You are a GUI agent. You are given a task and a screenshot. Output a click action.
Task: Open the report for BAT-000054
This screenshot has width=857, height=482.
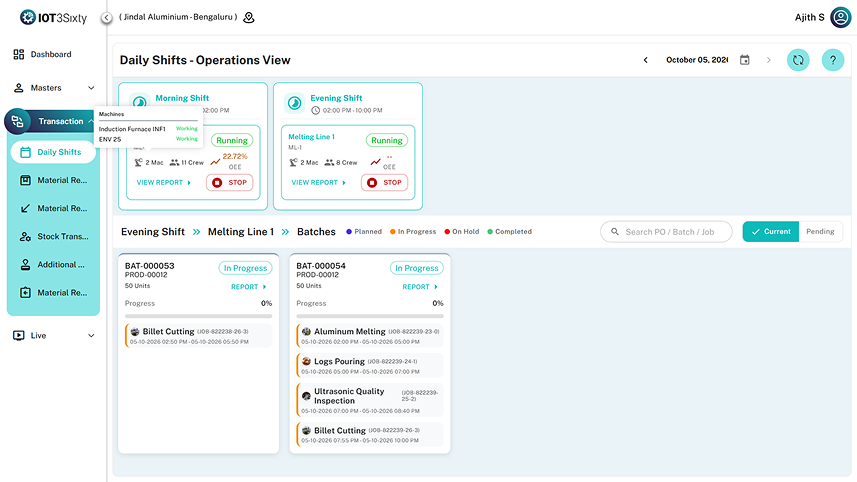(420, 287)
